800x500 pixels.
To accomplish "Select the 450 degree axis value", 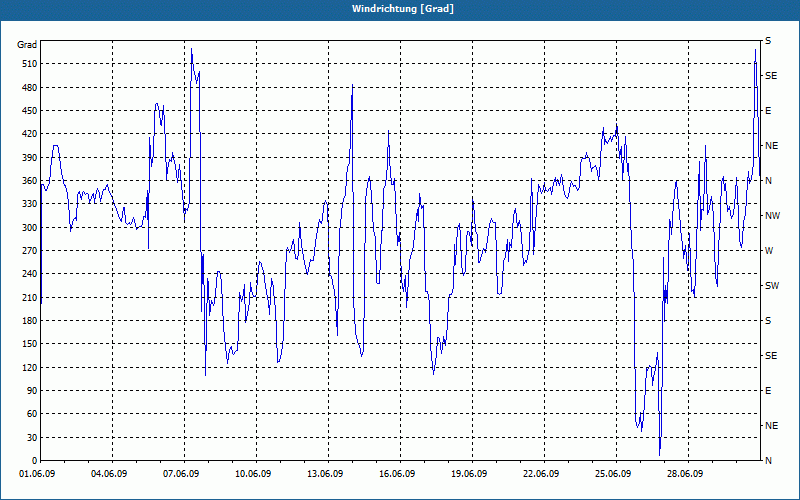I will (x=30, y=111).
